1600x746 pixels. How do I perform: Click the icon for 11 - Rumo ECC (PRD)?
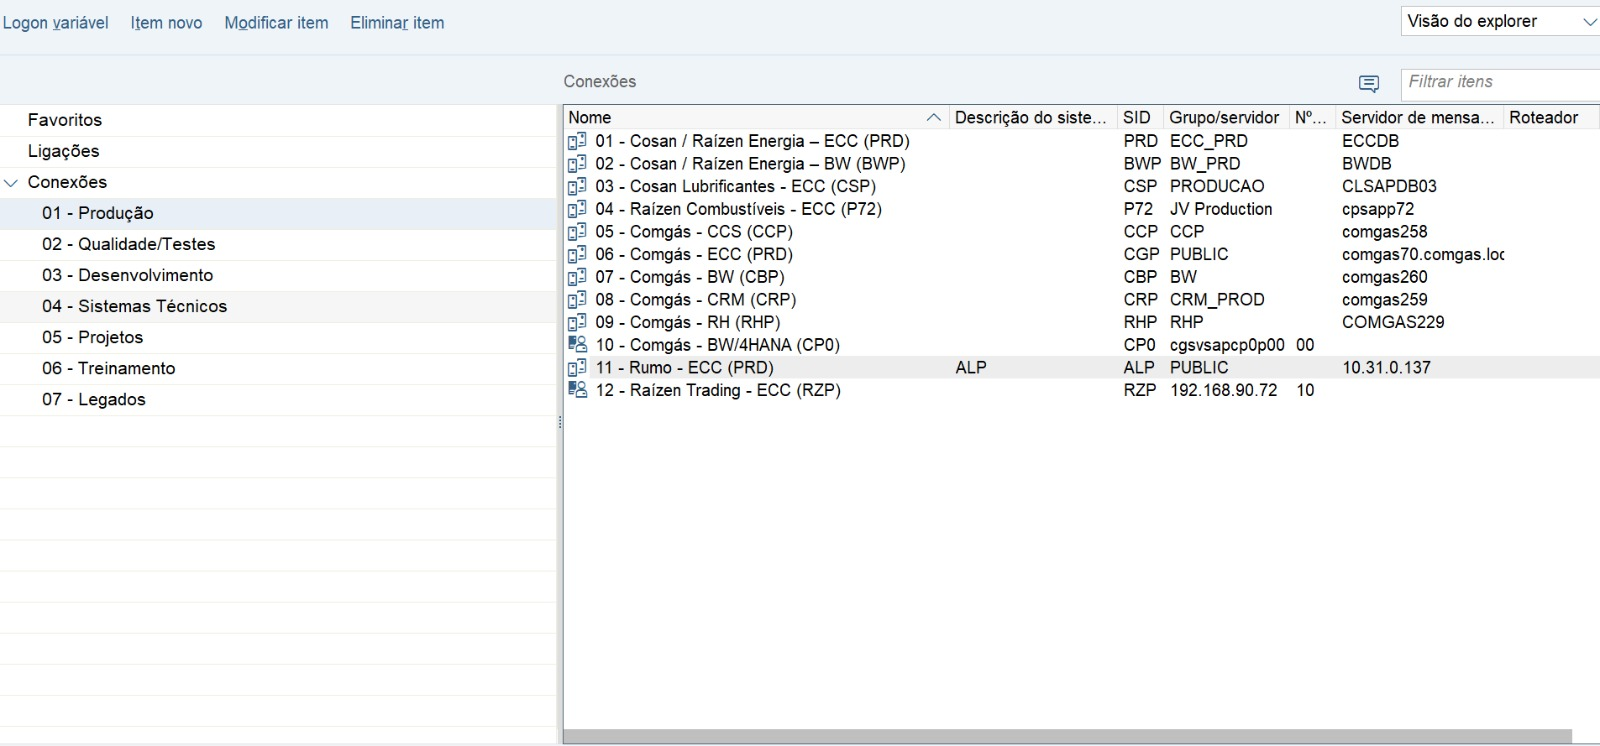577,368
